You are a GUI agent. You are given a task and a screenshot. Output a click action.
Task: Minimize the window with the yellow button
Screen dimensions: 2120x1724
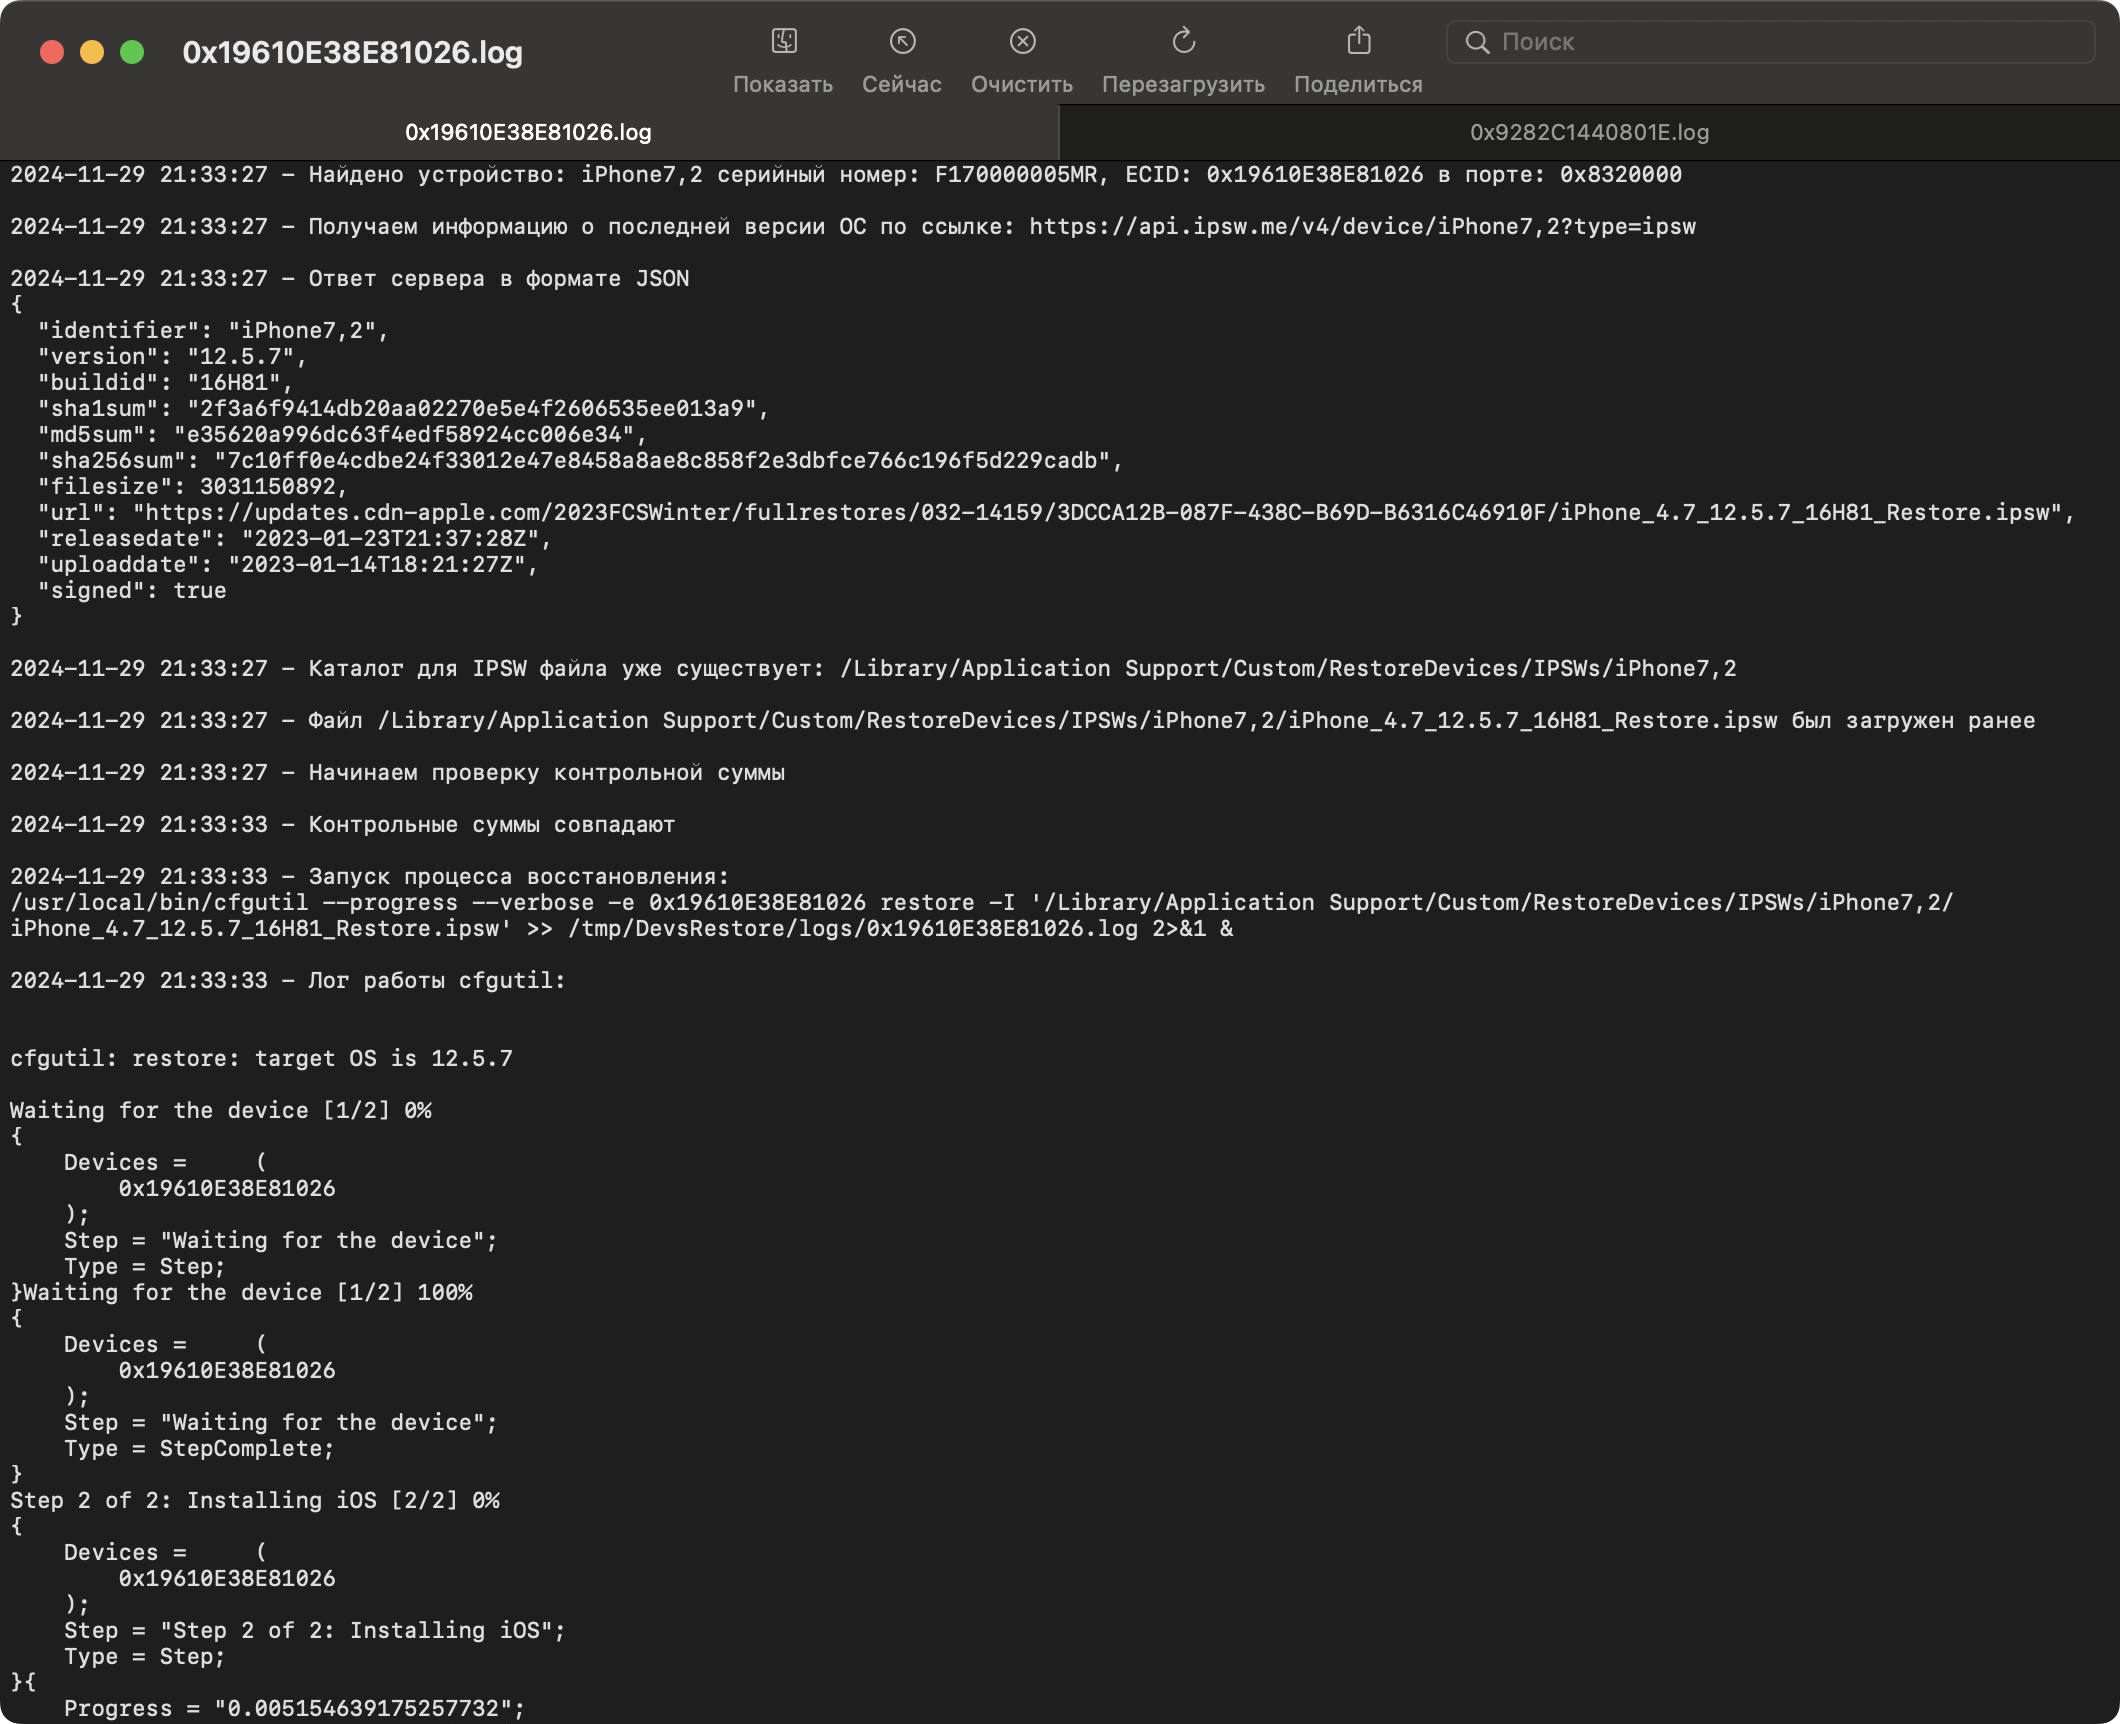point(92,52)
